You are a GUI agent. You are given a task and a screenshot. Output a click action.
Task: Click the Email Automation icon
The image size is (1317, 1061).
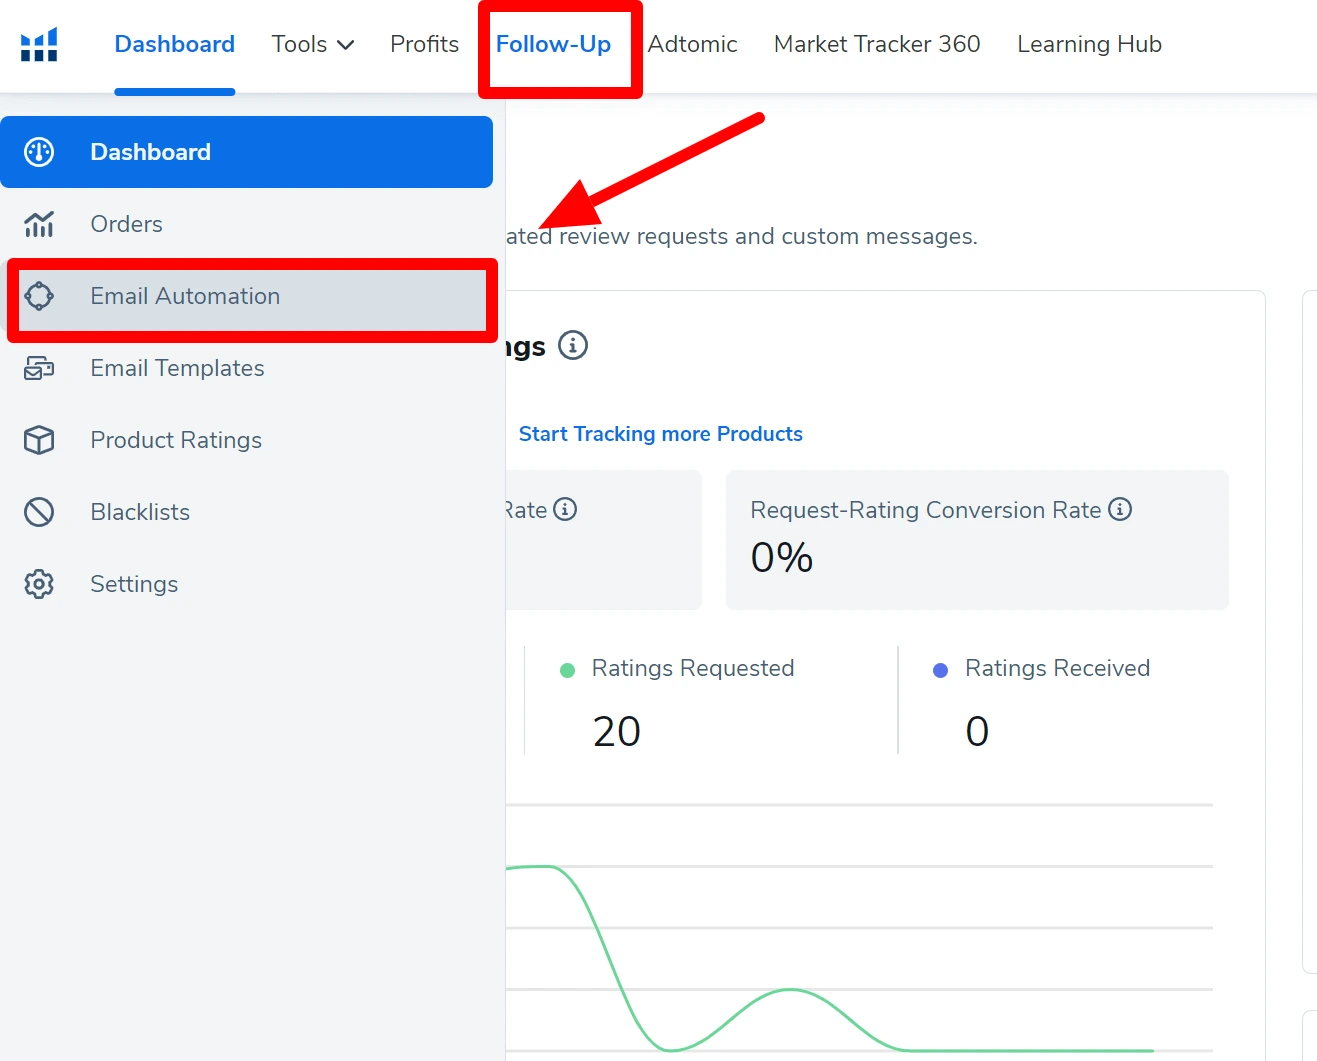39,296
